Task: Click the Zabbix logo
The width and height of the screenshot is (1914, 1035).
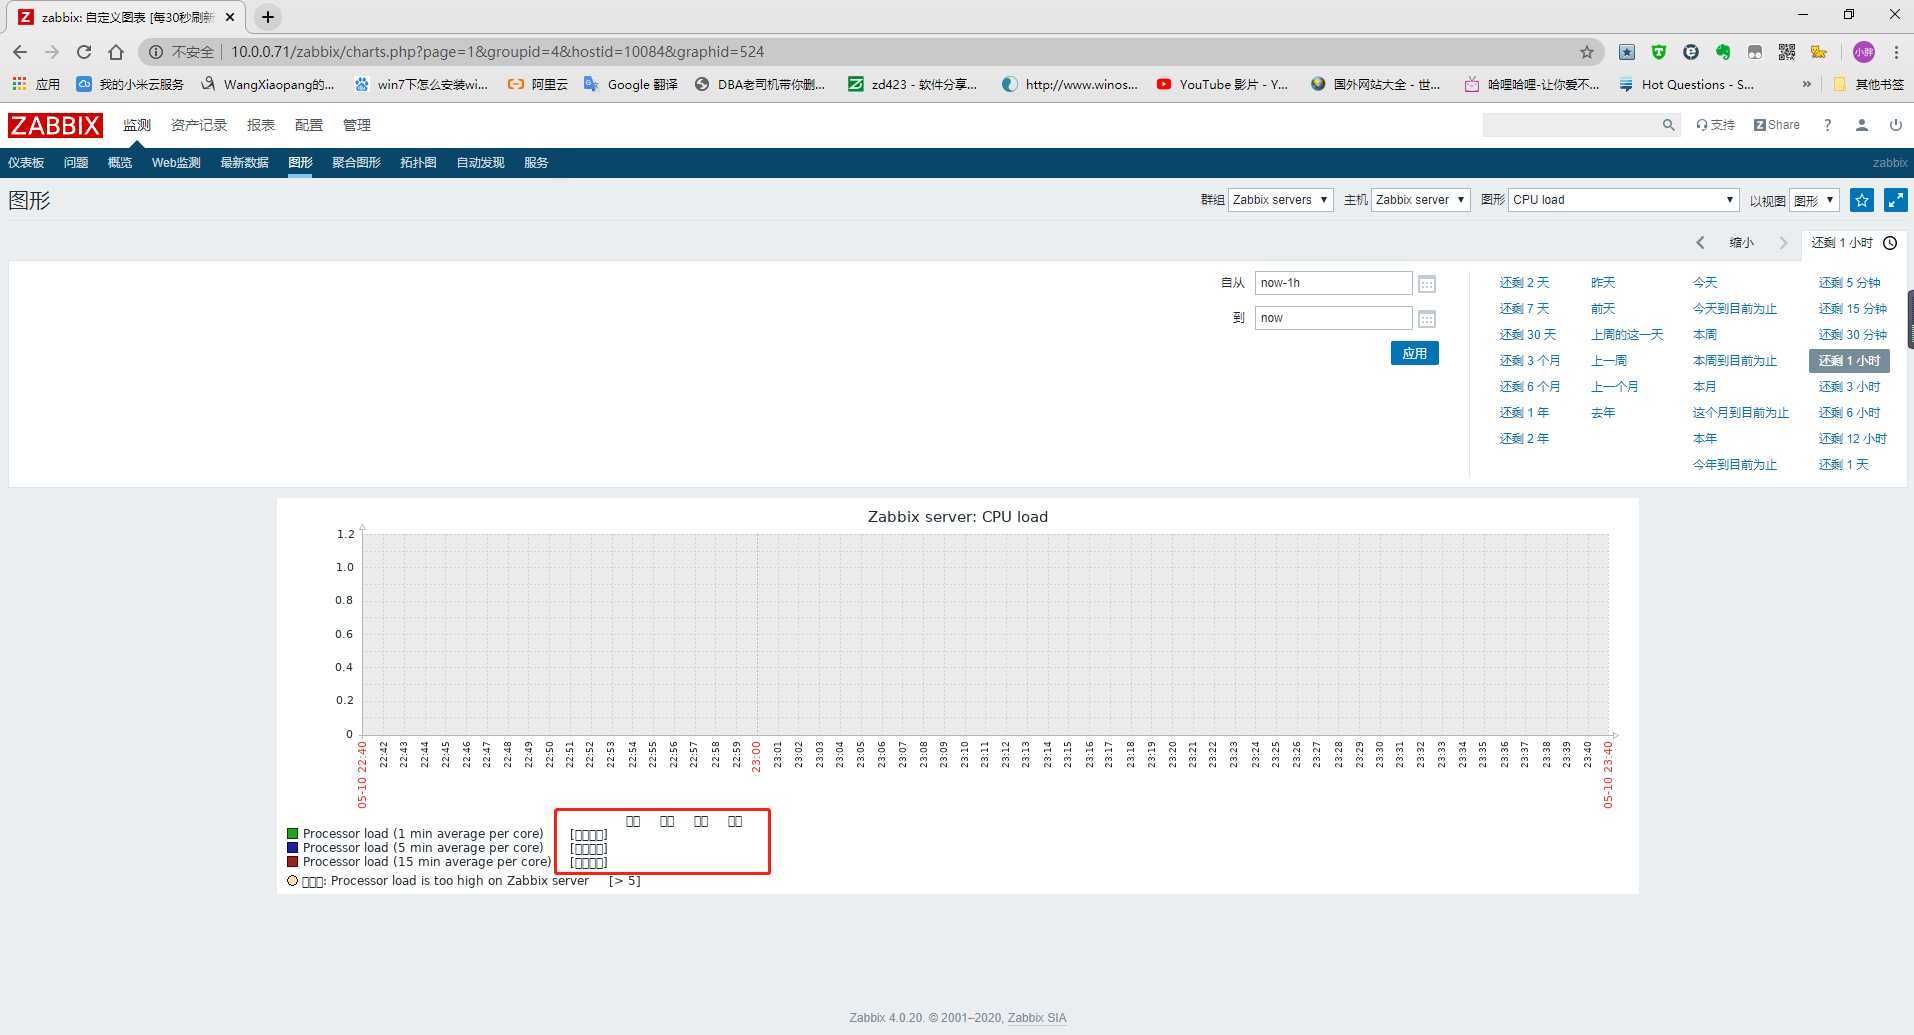Action: 55,125
